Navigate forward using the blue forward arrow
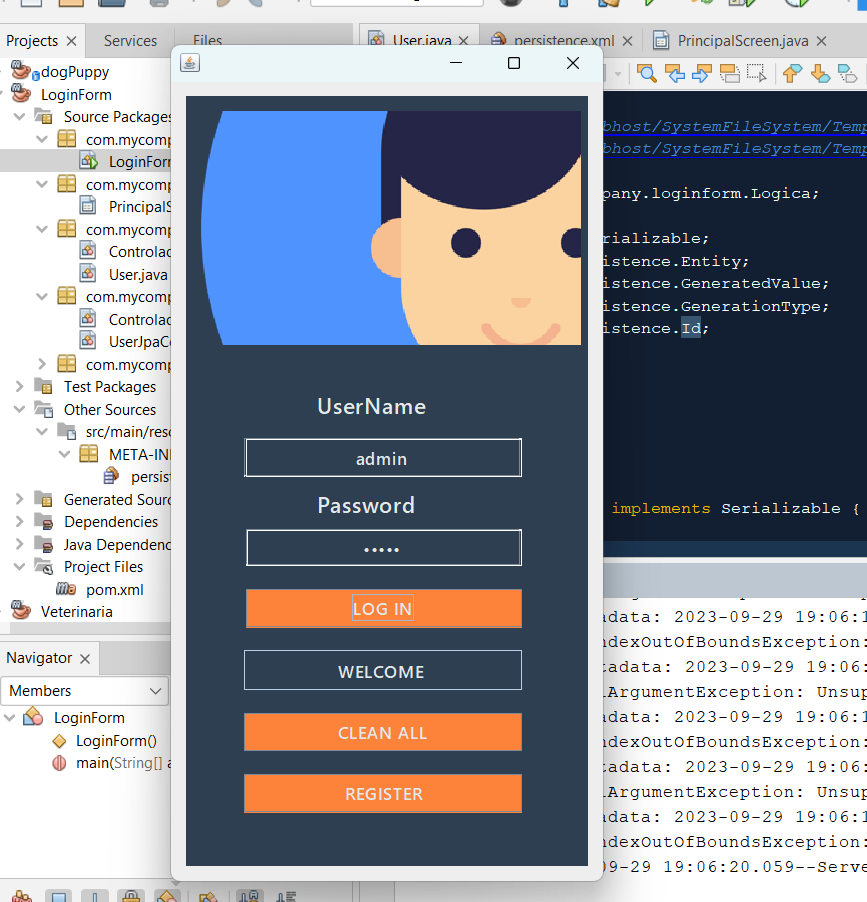This screenshot has width=867, height=902. pyautogui.click(x=701, y=74)
